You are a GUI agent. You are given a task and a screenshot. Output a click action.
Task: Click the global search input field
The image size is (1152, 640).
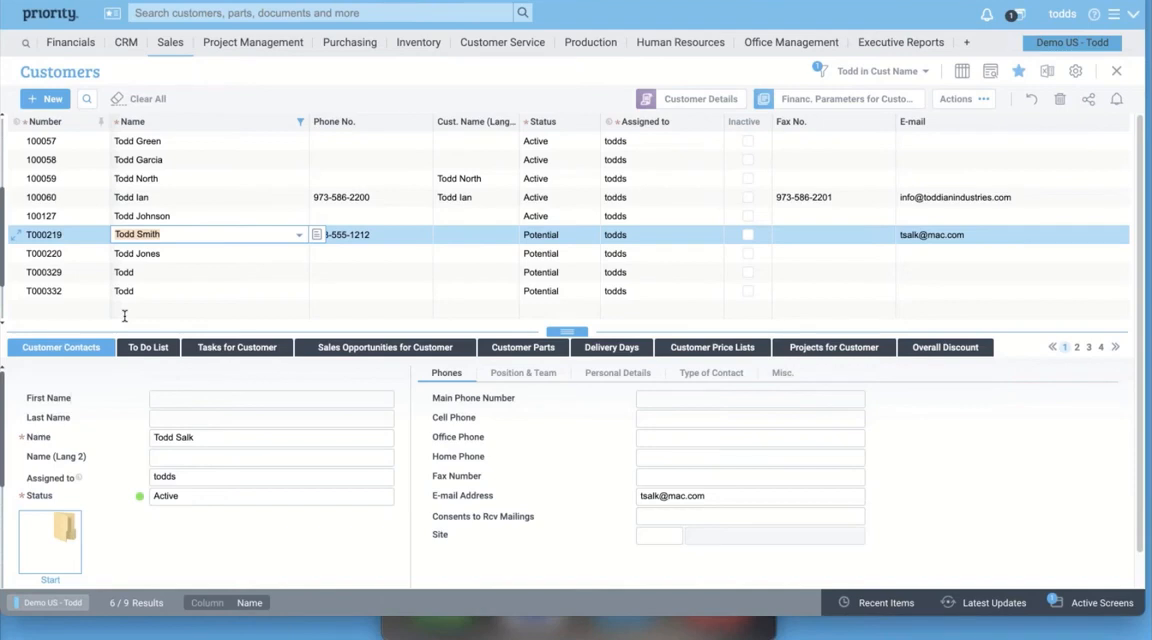pyautogui.click(x=321, y=12)
